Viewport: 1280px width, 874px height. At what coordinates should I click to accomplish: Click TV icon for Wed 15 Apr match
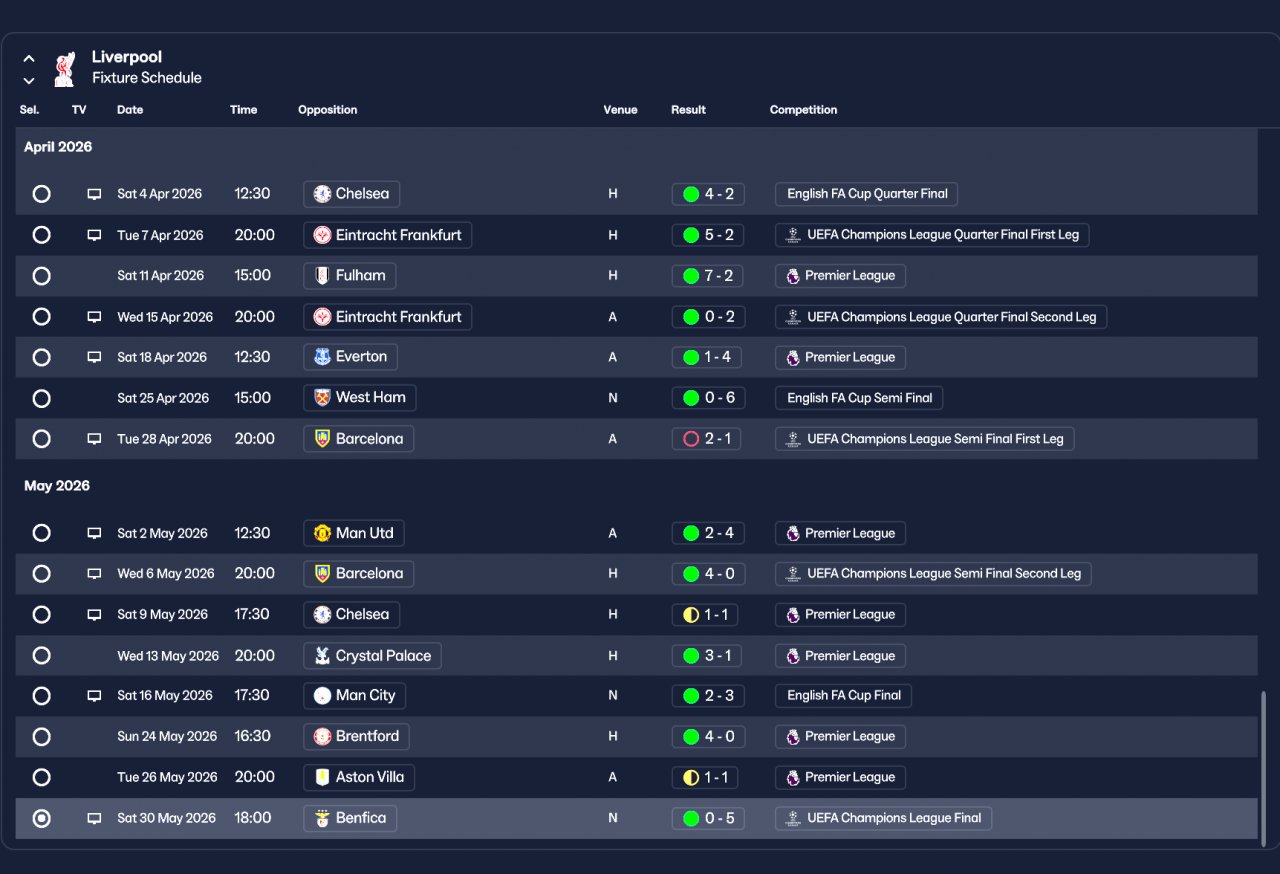(94, 317)
